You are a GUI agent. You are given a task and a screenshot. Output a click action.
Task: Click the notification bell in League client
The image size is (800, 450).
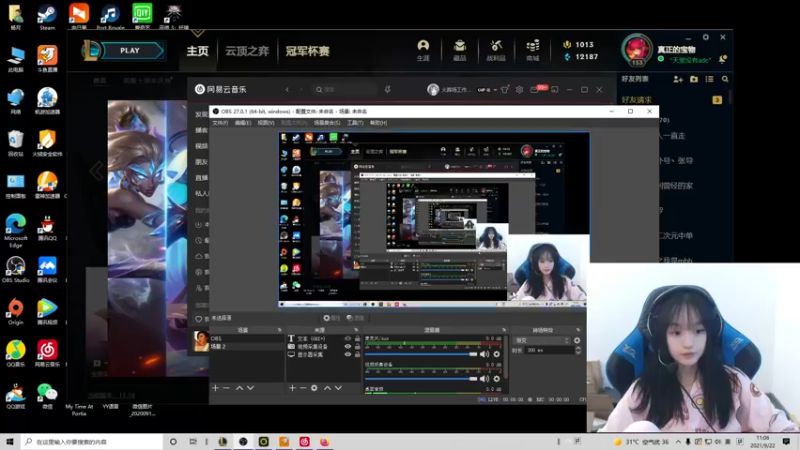click(x=722, y=59)
